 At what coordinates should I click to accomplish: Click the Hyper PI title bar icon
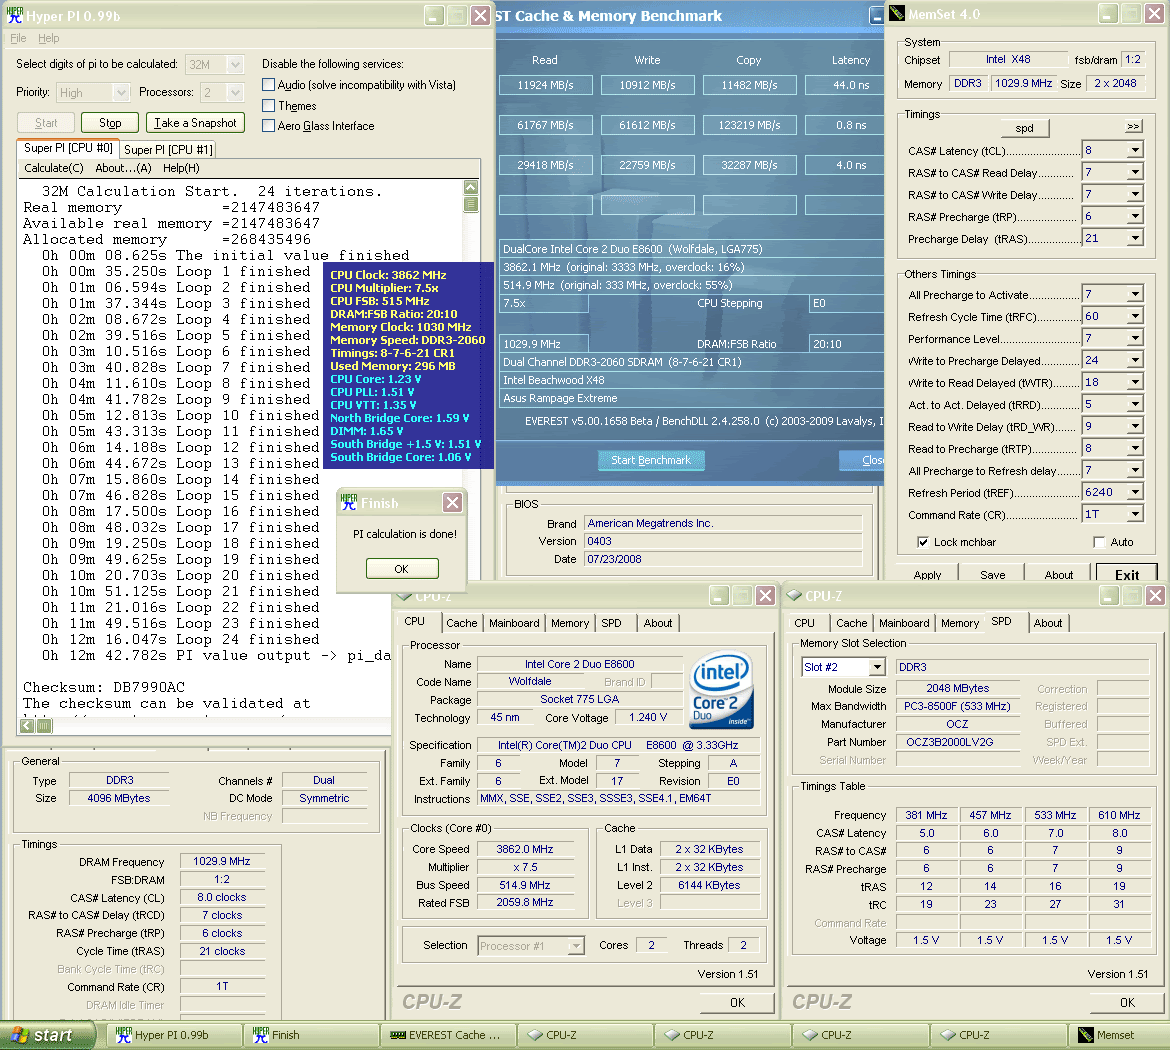15,15
